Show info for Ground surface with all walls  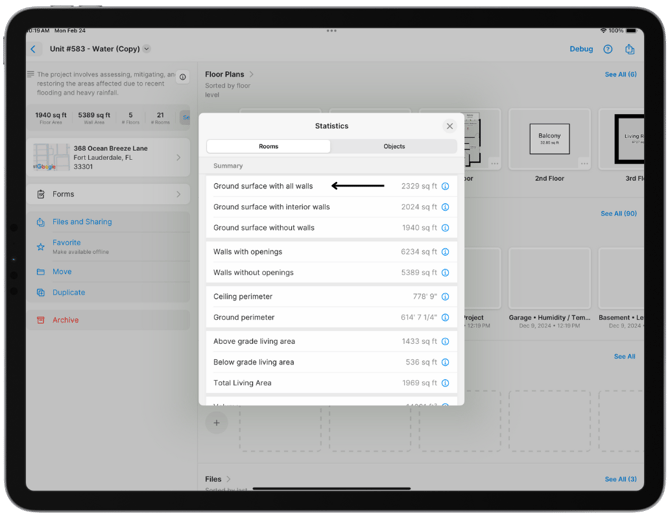coord(445,186)
